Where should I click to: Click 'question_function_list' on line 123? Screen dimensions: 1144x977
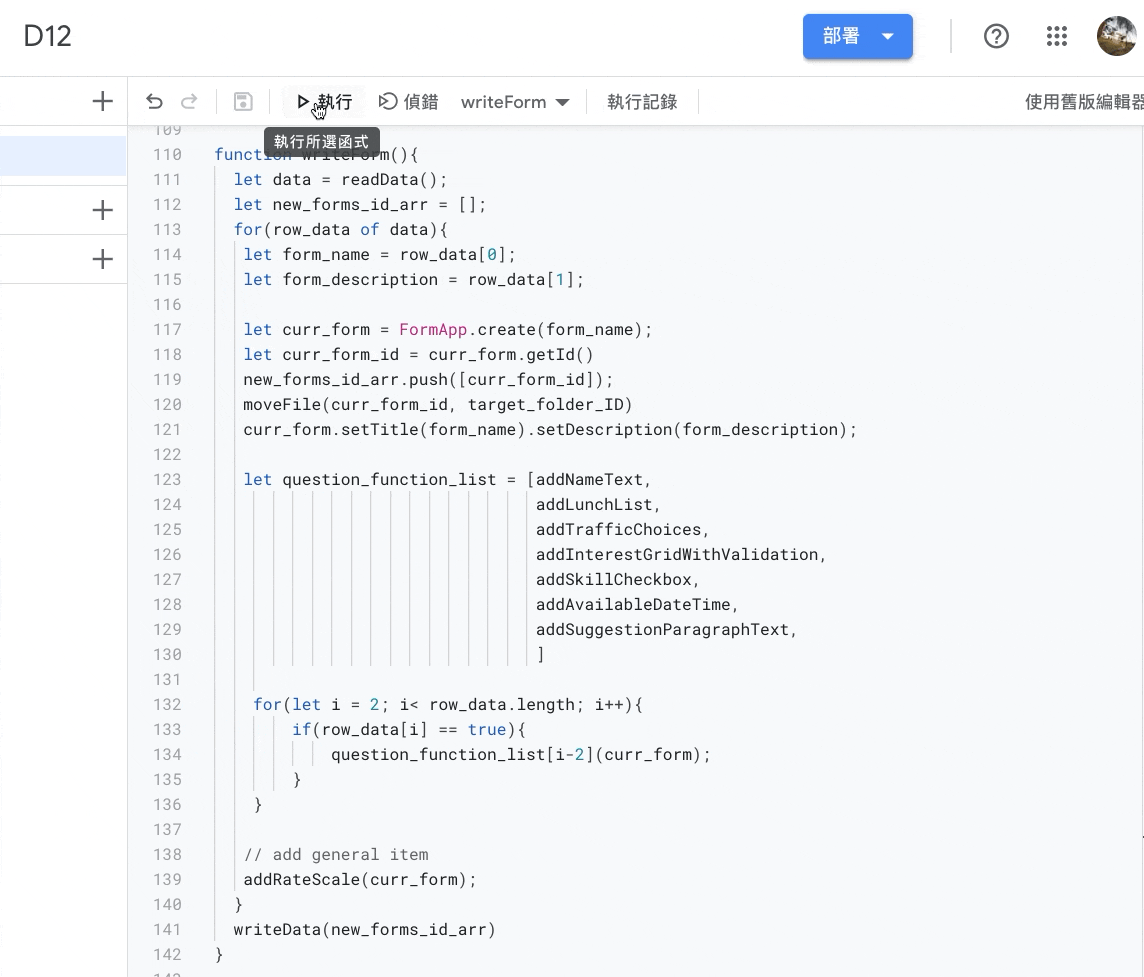tap(389, 479)
